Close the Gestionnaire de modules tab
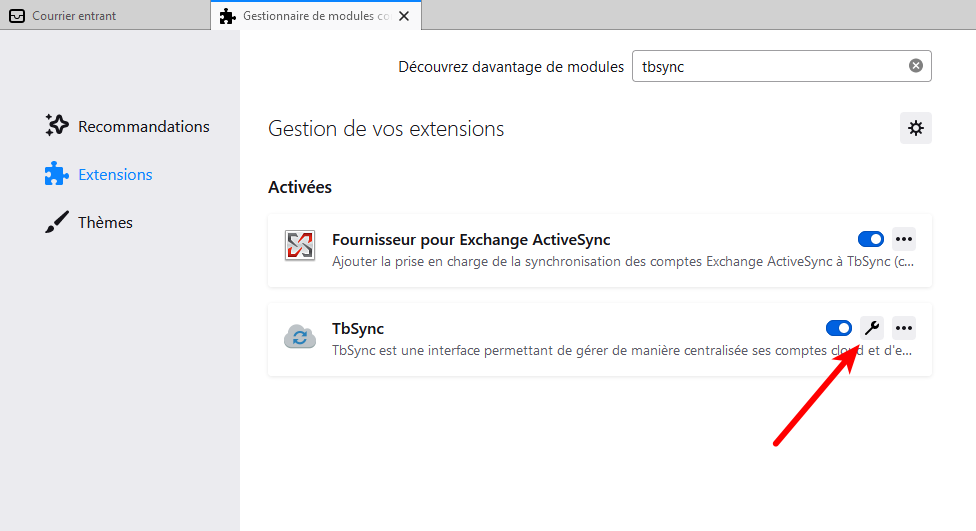The width and height of the screenshot is (976, 531). 404,16
